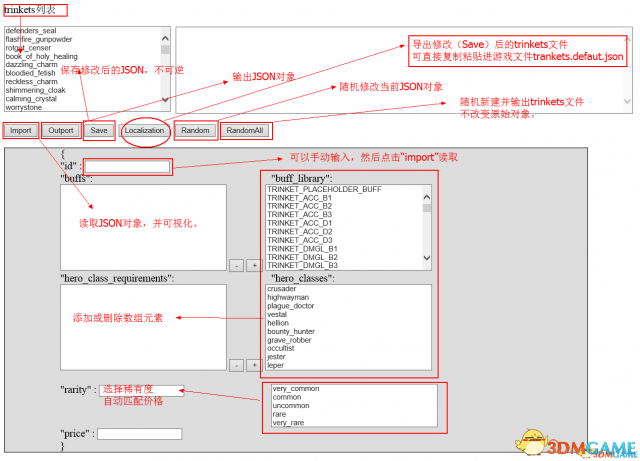
Task: Select bloodied_fetish trinket
Action: [x=30, y=73]
